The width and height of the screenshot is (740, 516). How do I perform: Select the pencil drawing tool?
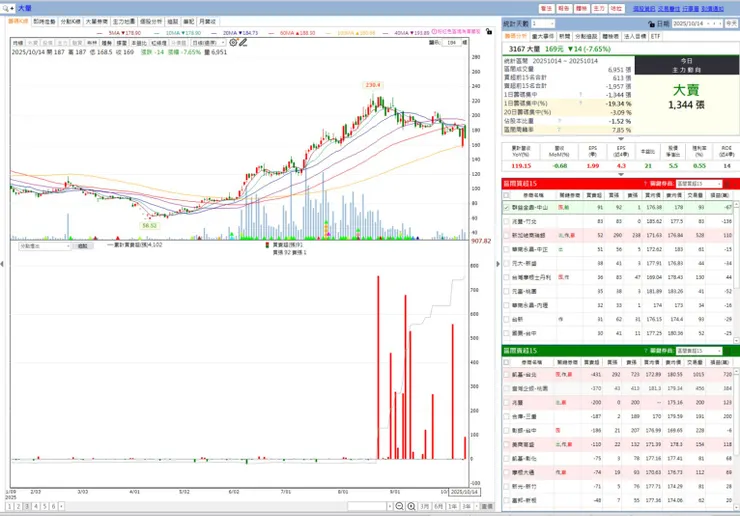tap(243, 42)
